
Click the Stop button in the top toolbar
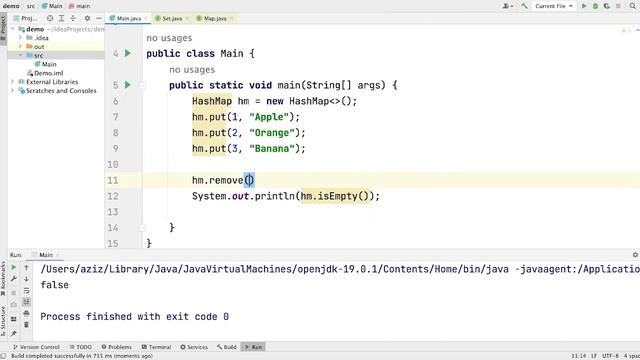[x=618, y=6]
